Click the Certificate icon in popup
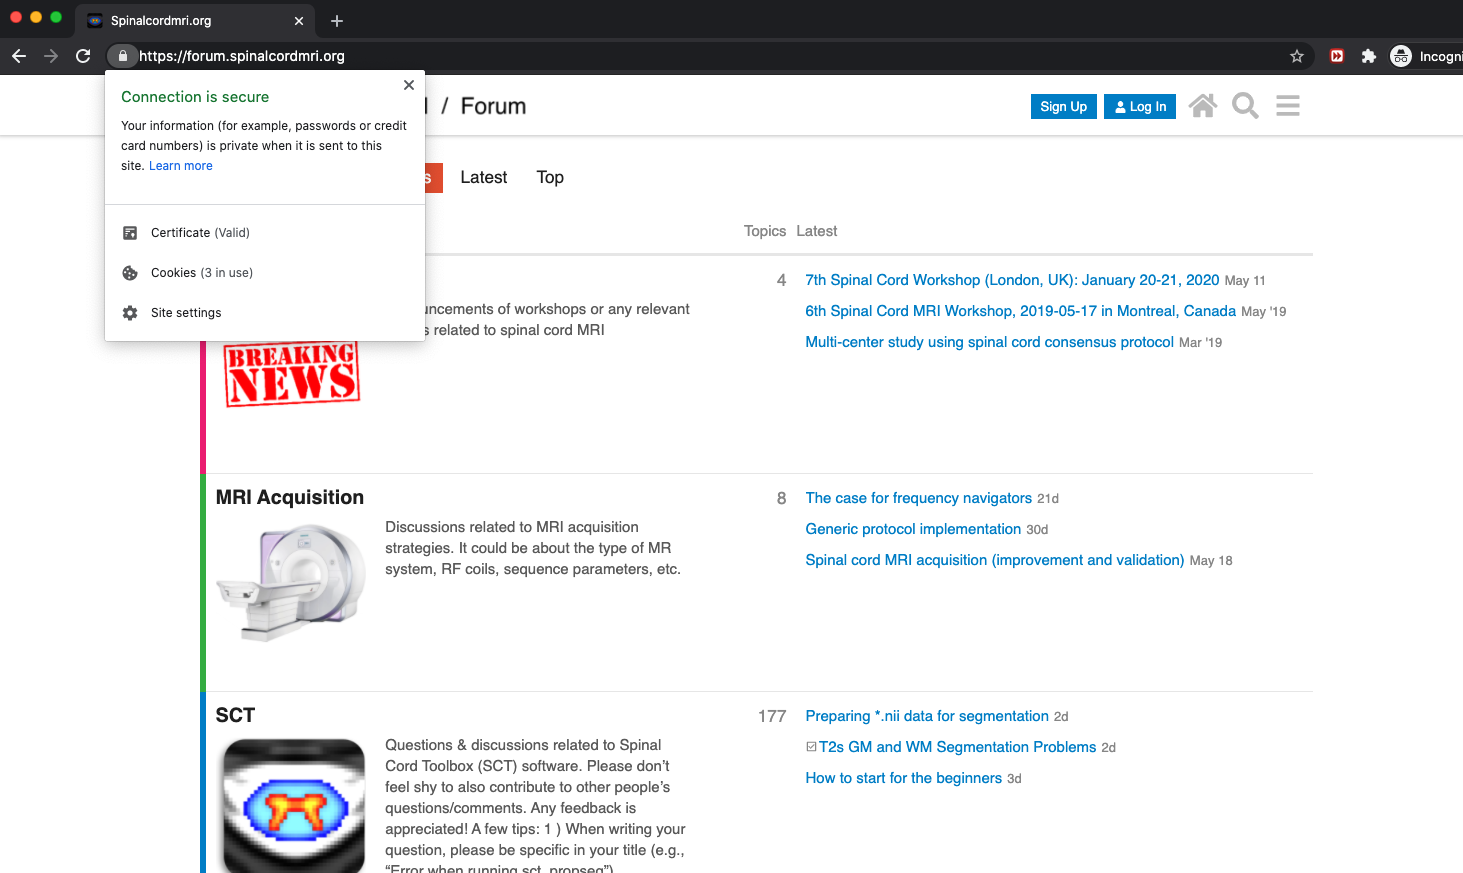 click(130, 233)
